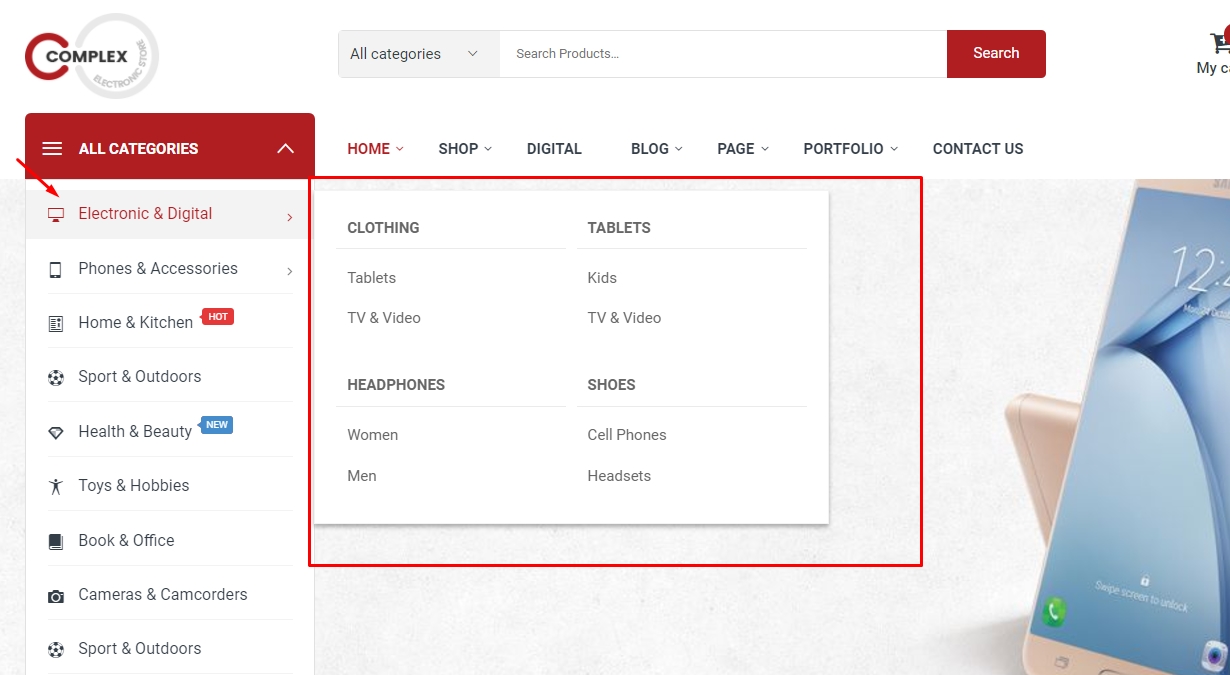This screenshot has width=1230, height=675.
Task: Open the shopping cart icon
Action: (1220, 40)
